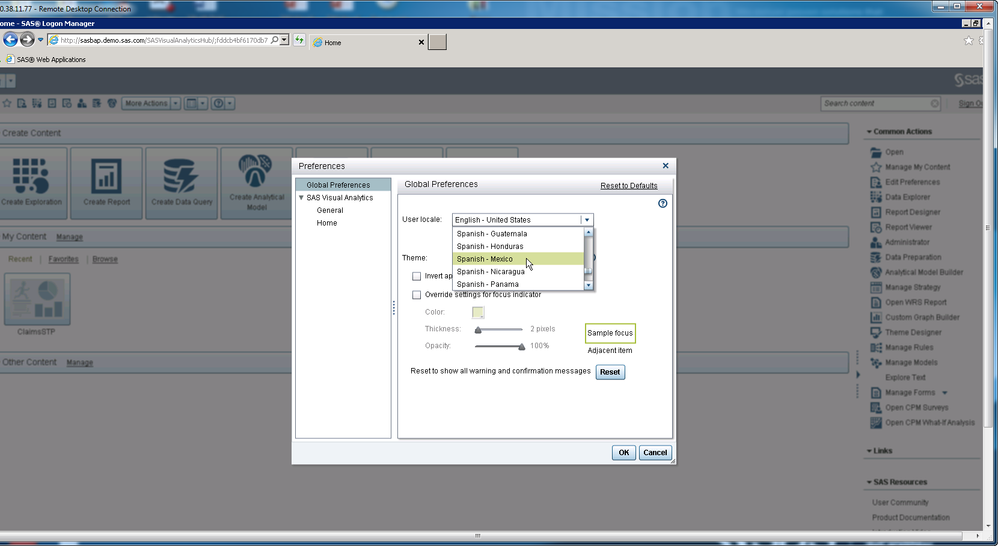Open the view layout dropdown arrow
The image size is (998, 546).
tap(202, 103)
